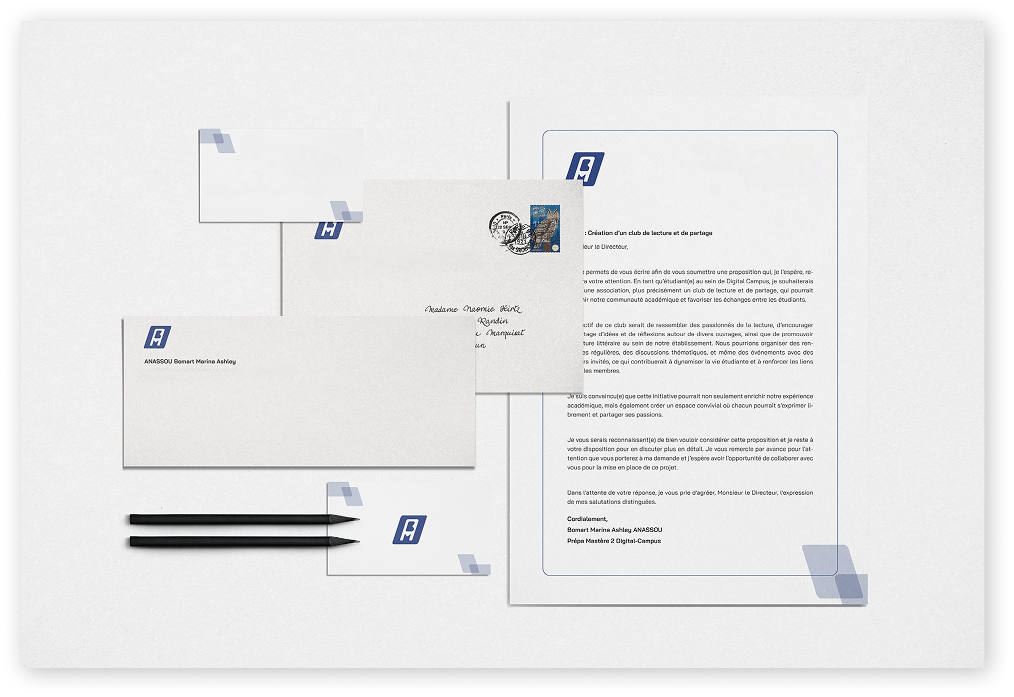Click the faded blue shape at the business card's bottom-right corner
The width and height of the screenshot is (1014, 697).
click(474, 565)
